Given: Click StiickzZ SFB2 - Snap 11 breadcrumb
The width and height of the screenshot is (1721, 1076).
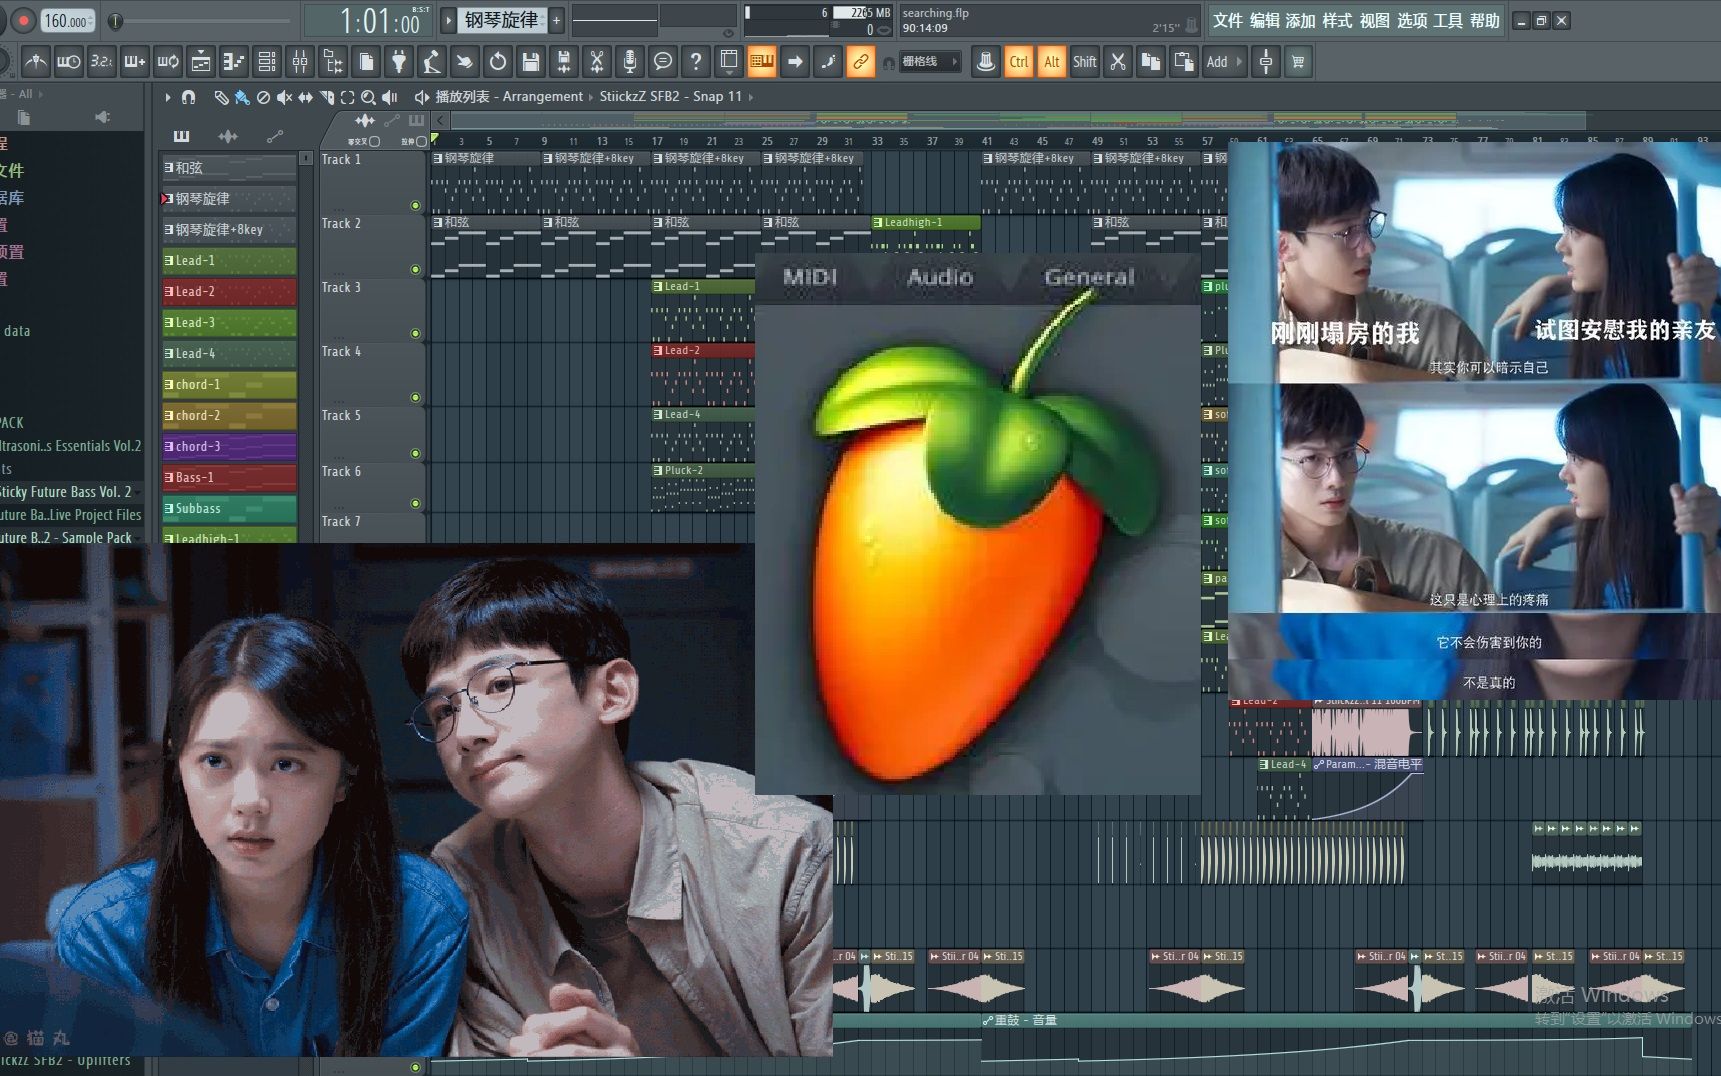Looking at the screenshot, I should click(x=670, y=97).
